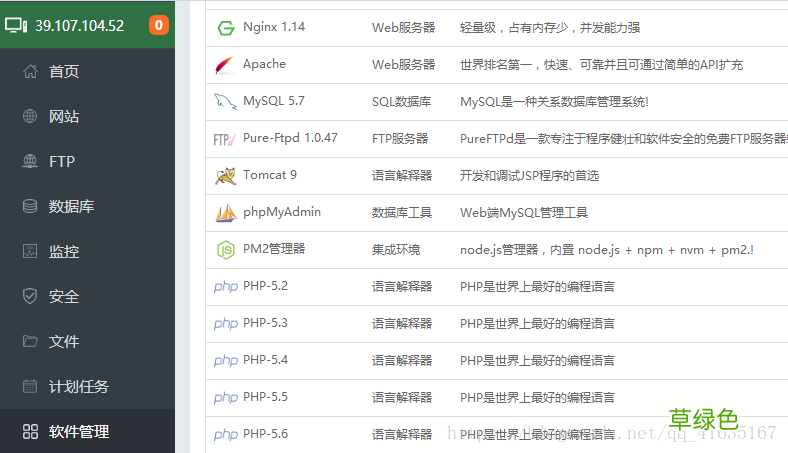
Task: Click the grid icon next to 软件管理
Action: point(30,431)
